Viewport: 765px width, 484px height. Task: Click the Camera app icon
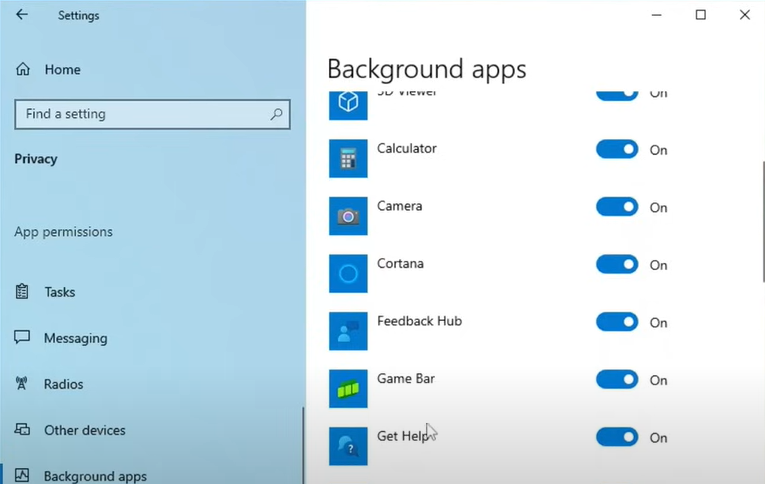click(x=348, y=216)
